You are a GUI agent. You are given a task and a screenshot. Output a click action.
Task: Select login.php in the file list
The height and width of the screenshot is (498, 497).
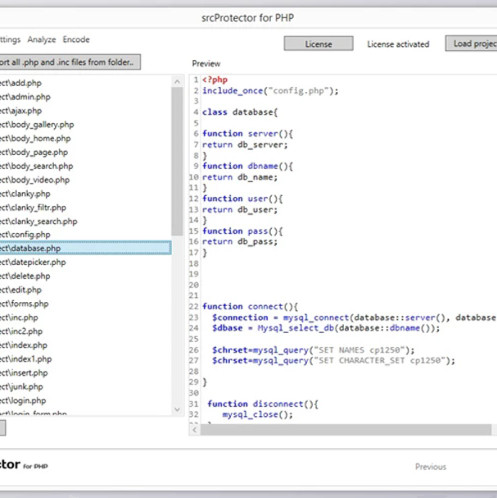coord(86,401)
